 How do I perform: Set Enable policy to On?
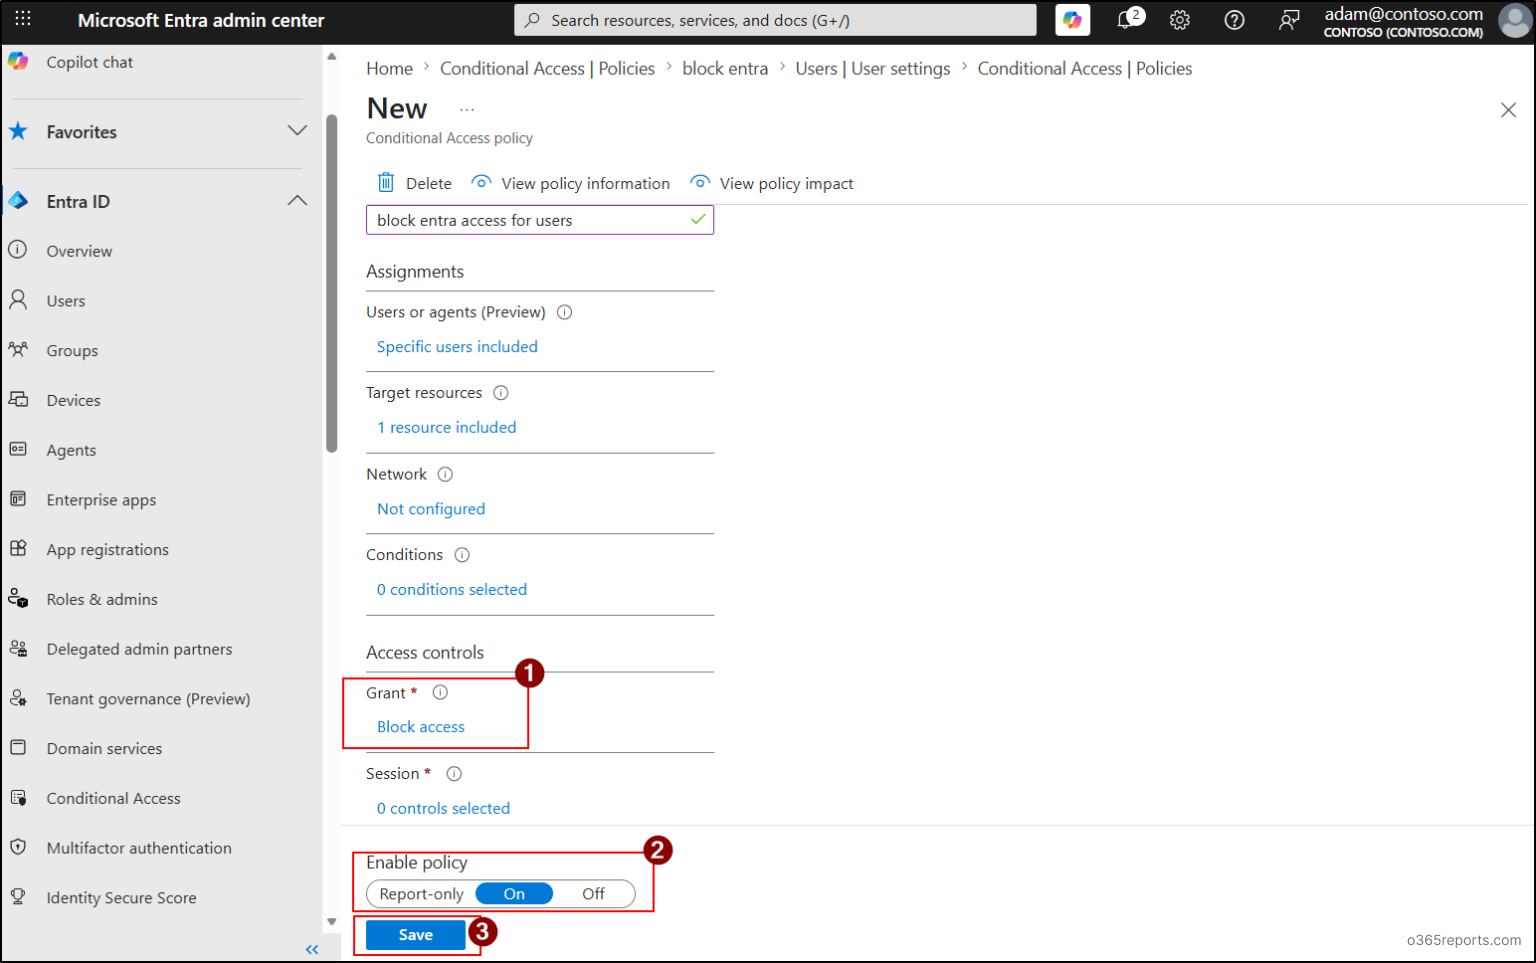pyautogui.click(x=514, y=894)
